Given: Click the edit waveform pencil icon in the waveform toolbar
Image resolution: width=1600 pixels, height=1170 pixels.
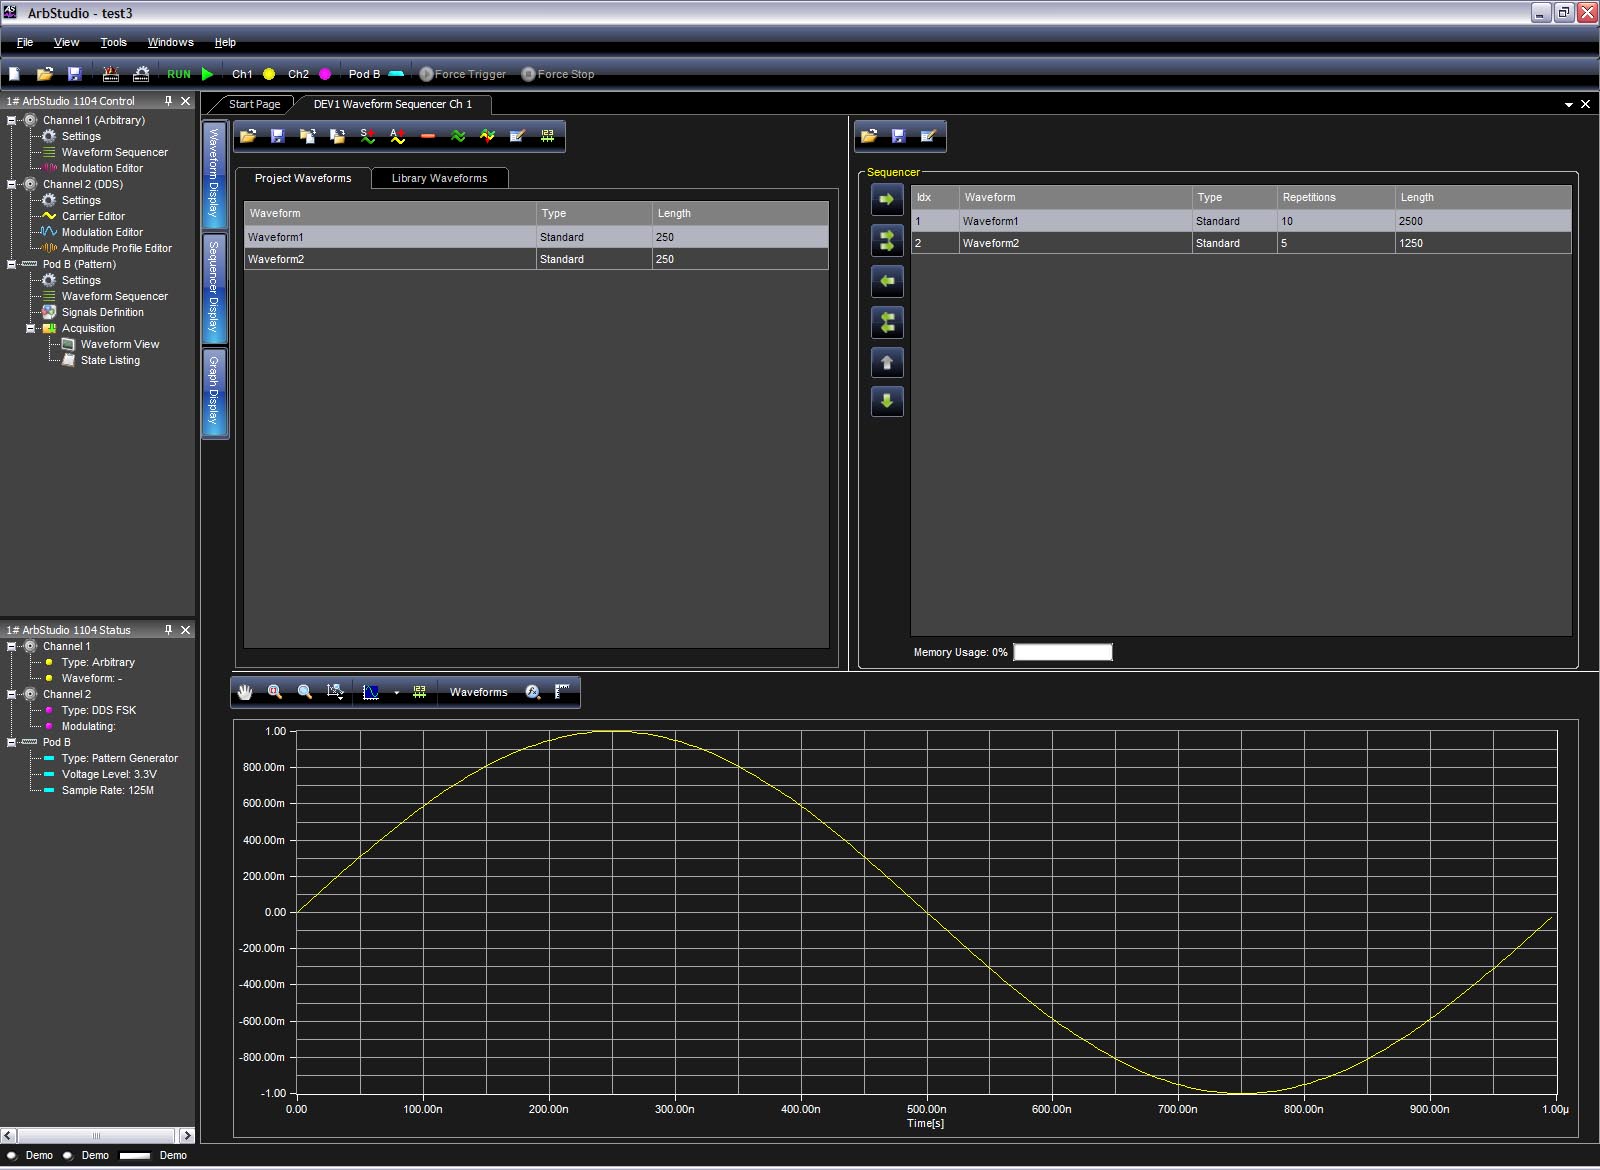Looking at the screenshot, I should coord(517,136).
